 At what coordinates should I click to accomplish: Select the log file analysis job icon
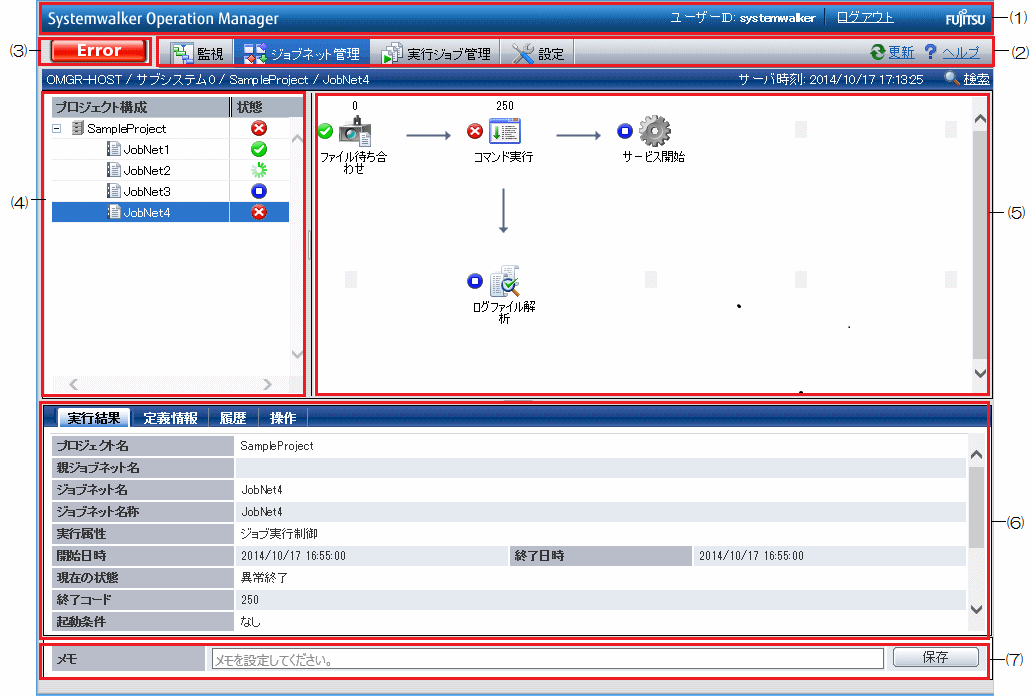pyautogui.click(x=505, y=281)
